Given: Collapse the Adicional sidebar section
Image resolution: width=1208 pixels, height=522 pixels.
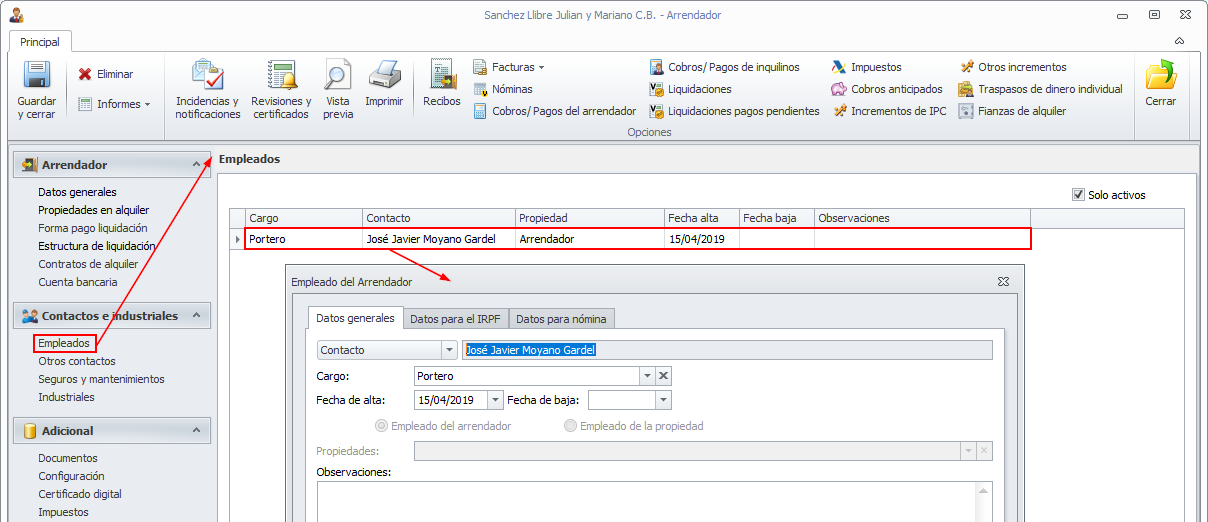Looking at the screenshot, I should (197, 430).
